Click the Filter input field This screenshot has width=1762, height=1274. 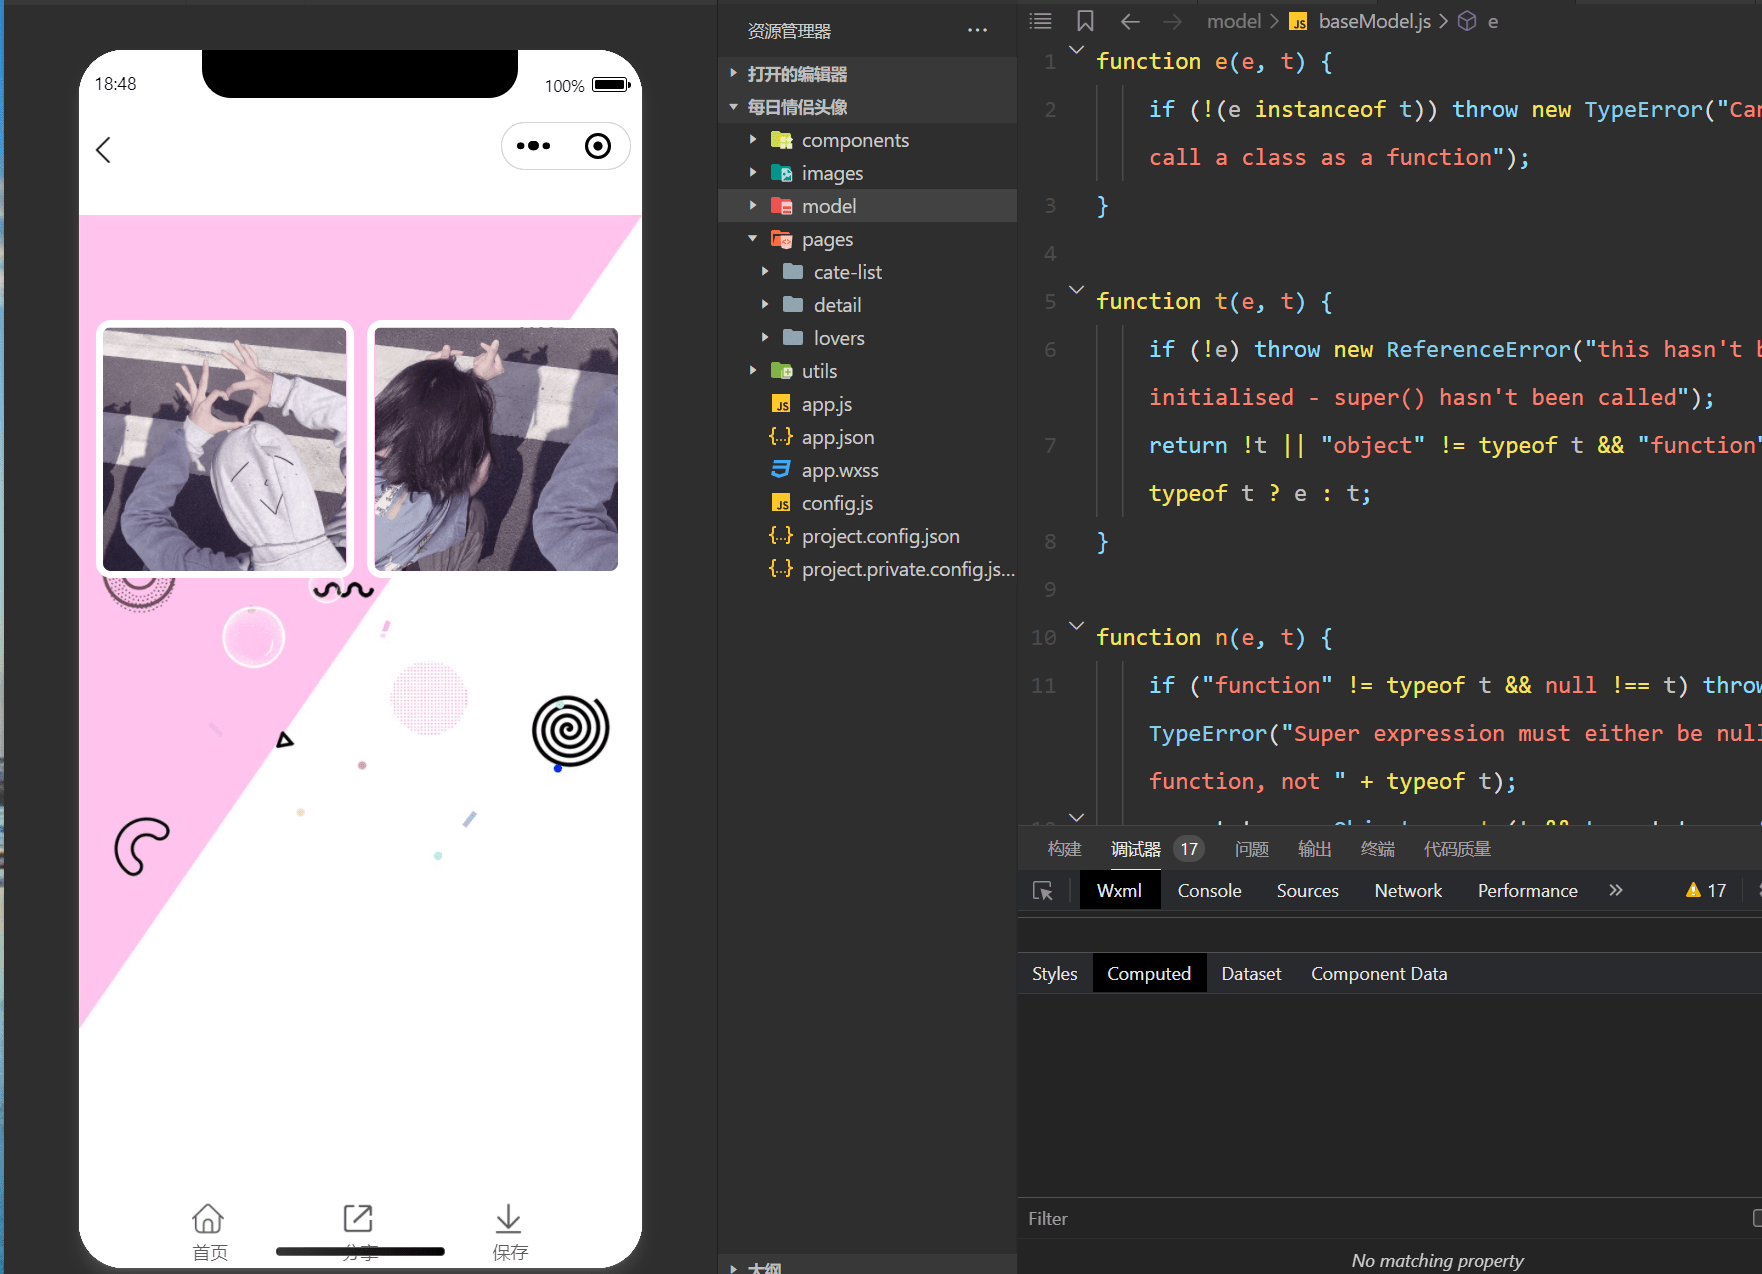[x=1384, y=1218]
